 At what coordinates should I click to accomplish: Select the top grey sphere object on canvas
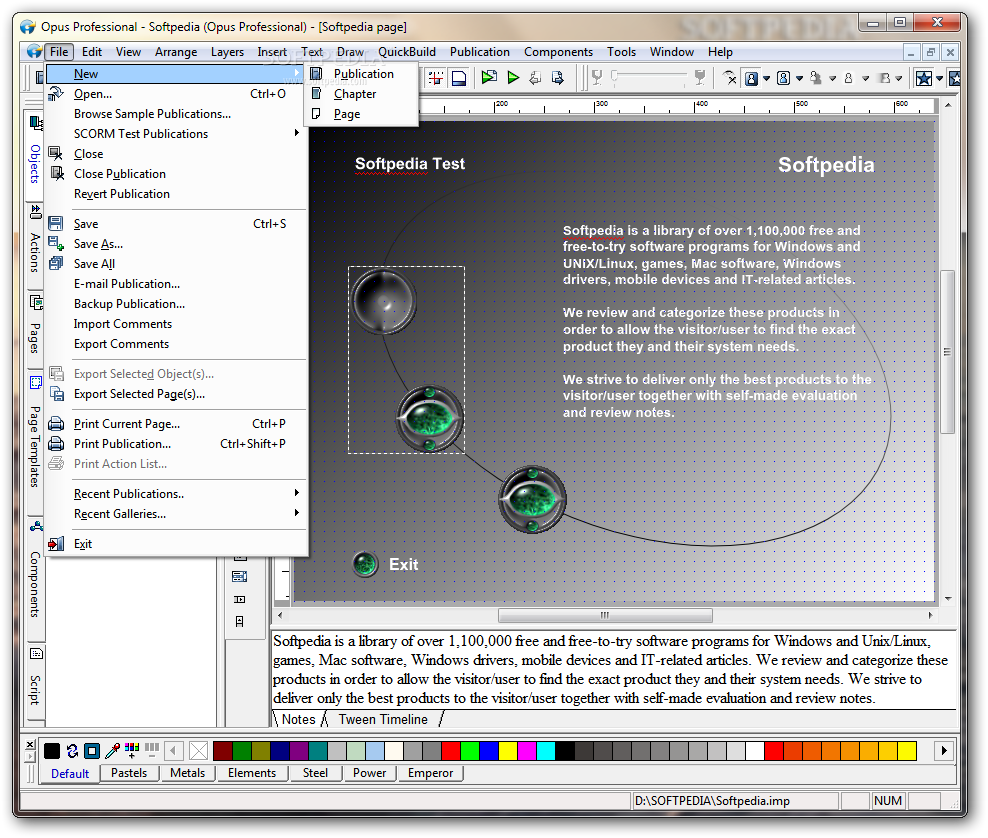[x=384, y=301]
